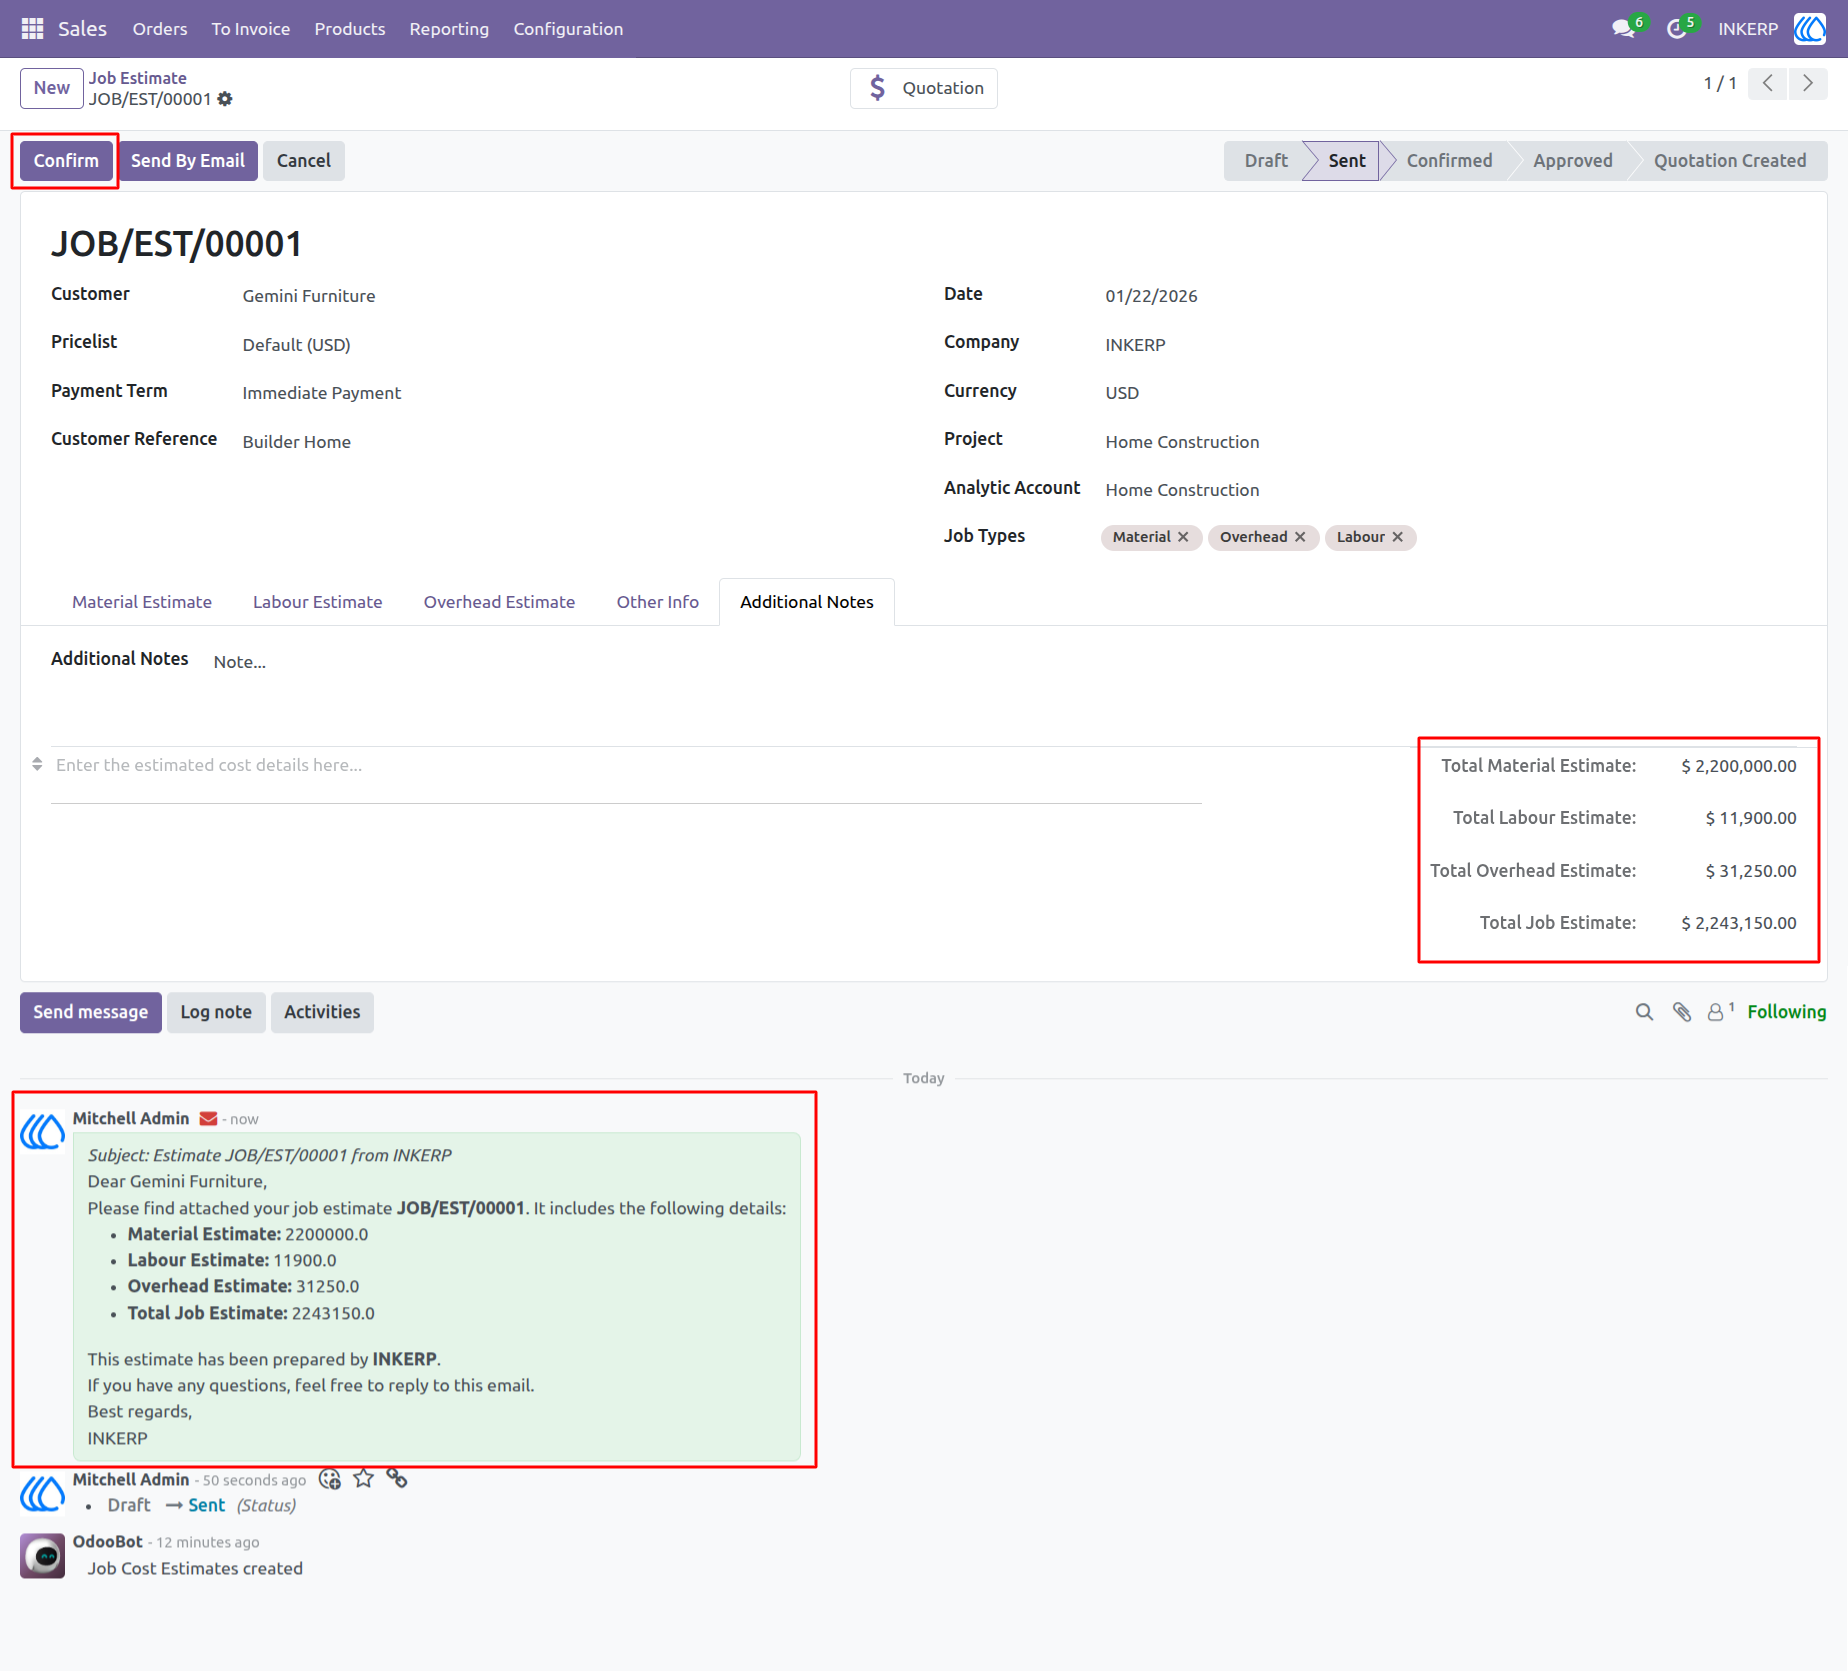Select the Confirmed status stage
Viewport: 1848px width, 1674px height.
pyautogui.click(x=1448, y=161)
